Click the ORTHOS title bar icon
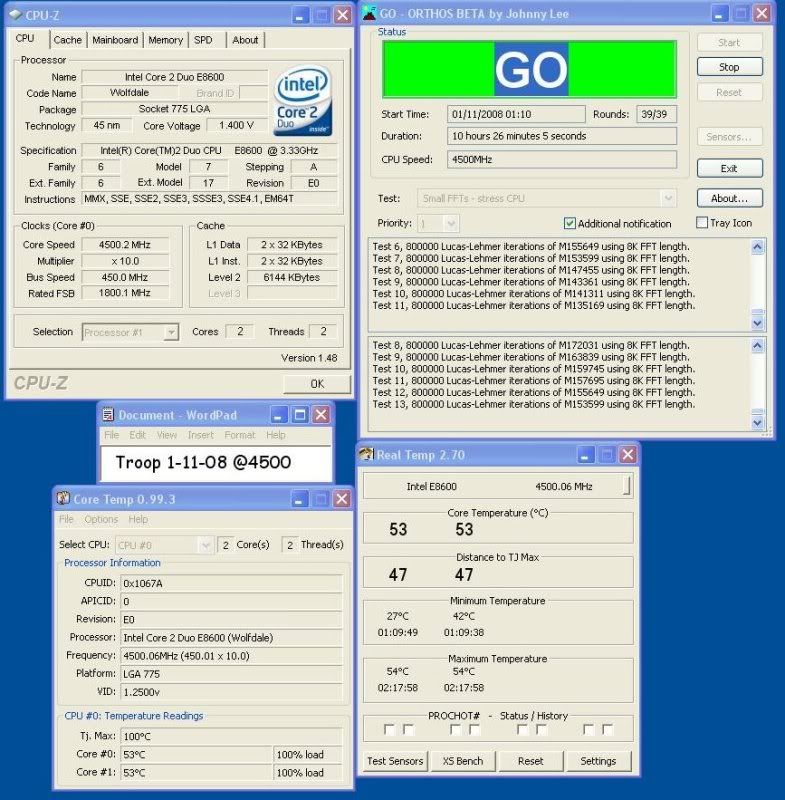 pos(369,14)
